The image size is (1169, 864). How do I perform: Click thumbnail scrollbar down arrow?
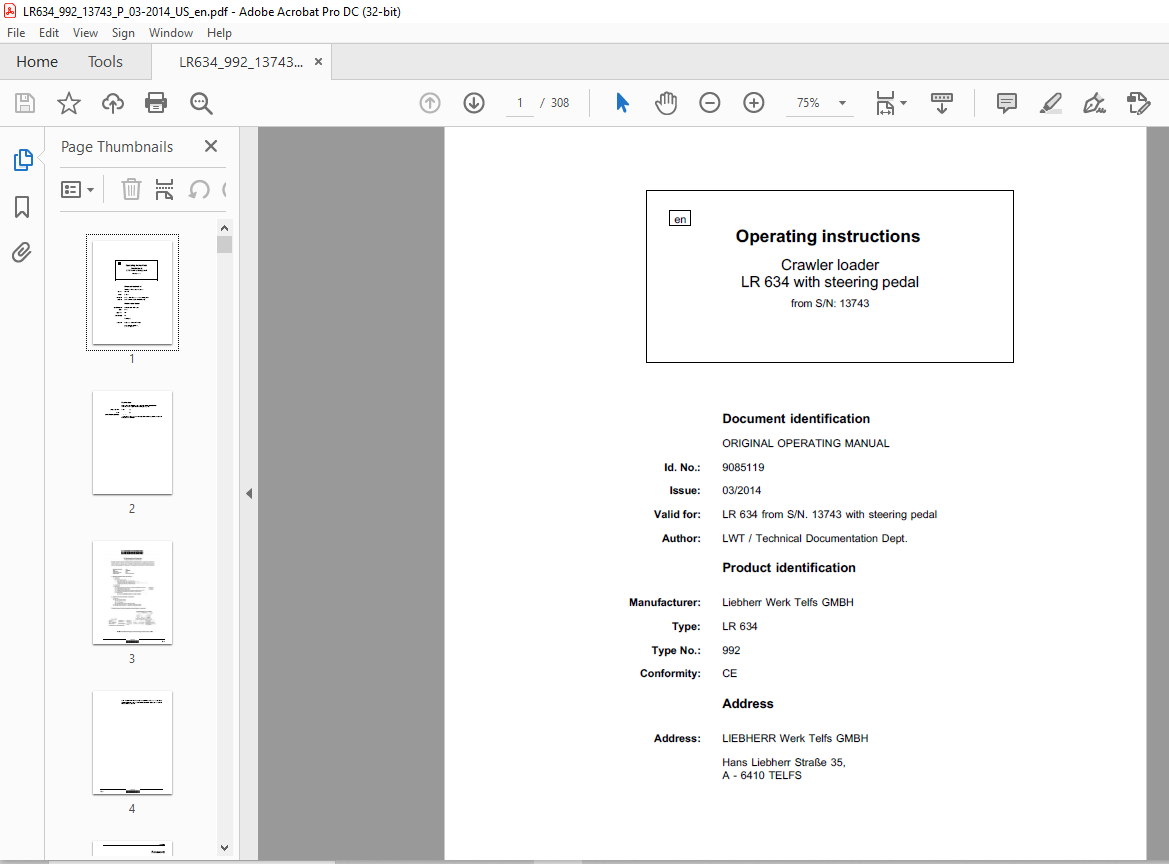point(224,848)
